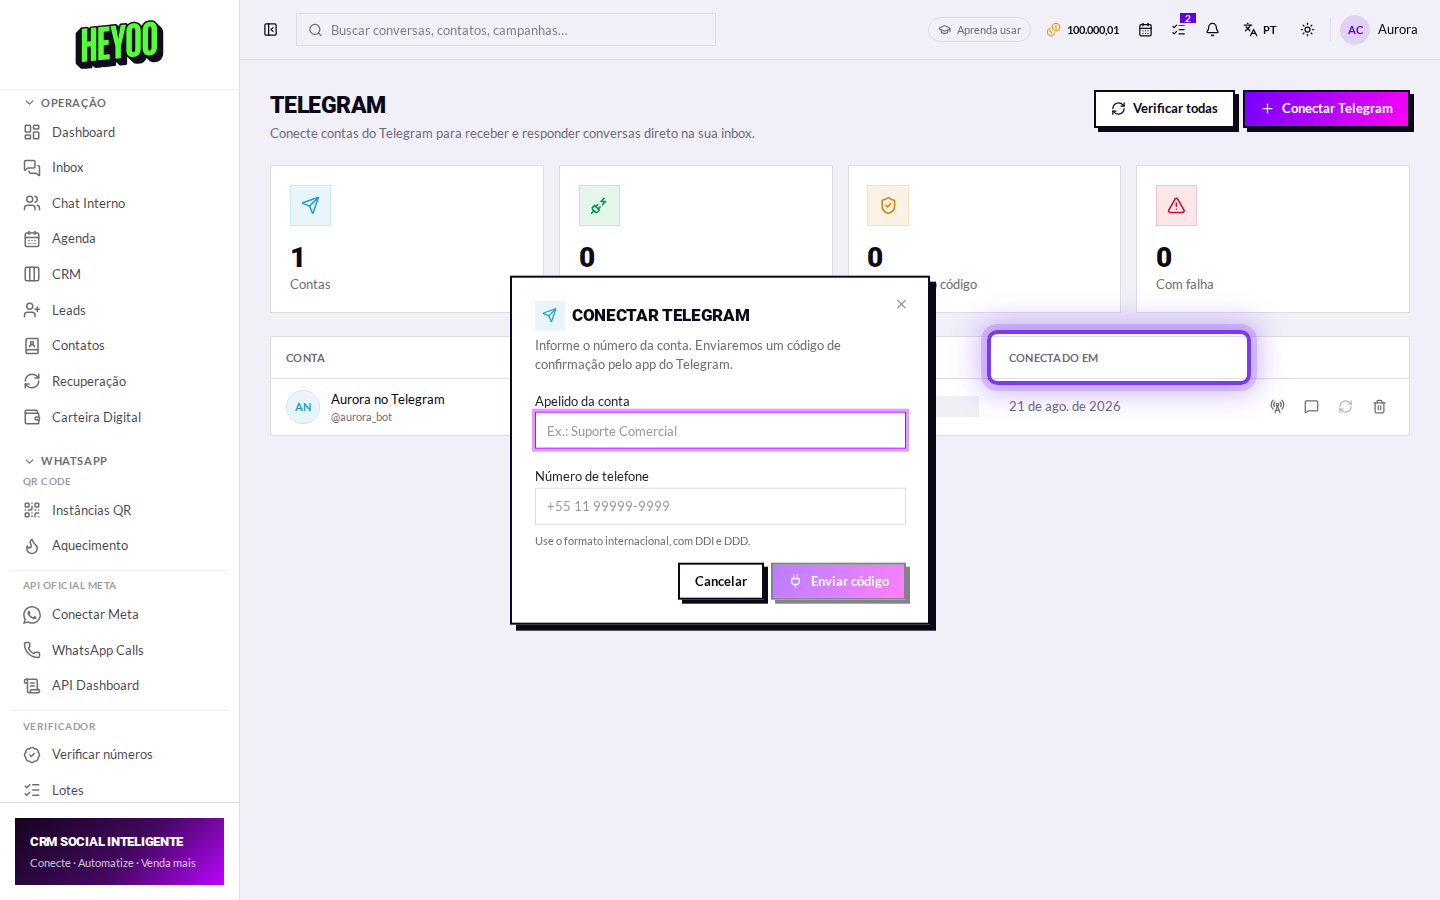Image resolution: width=1440 pixels, height=900 pixels.
Task: Collapse the Operação sidebar section
Action: (66, 103)
